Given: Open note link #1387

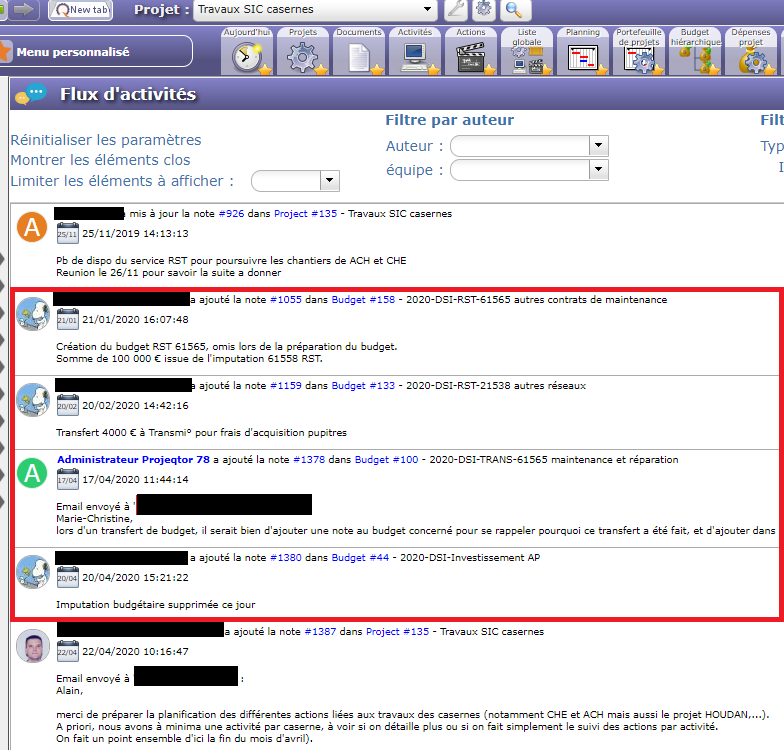Looking at the screenshot, I should tap(320, 632).
